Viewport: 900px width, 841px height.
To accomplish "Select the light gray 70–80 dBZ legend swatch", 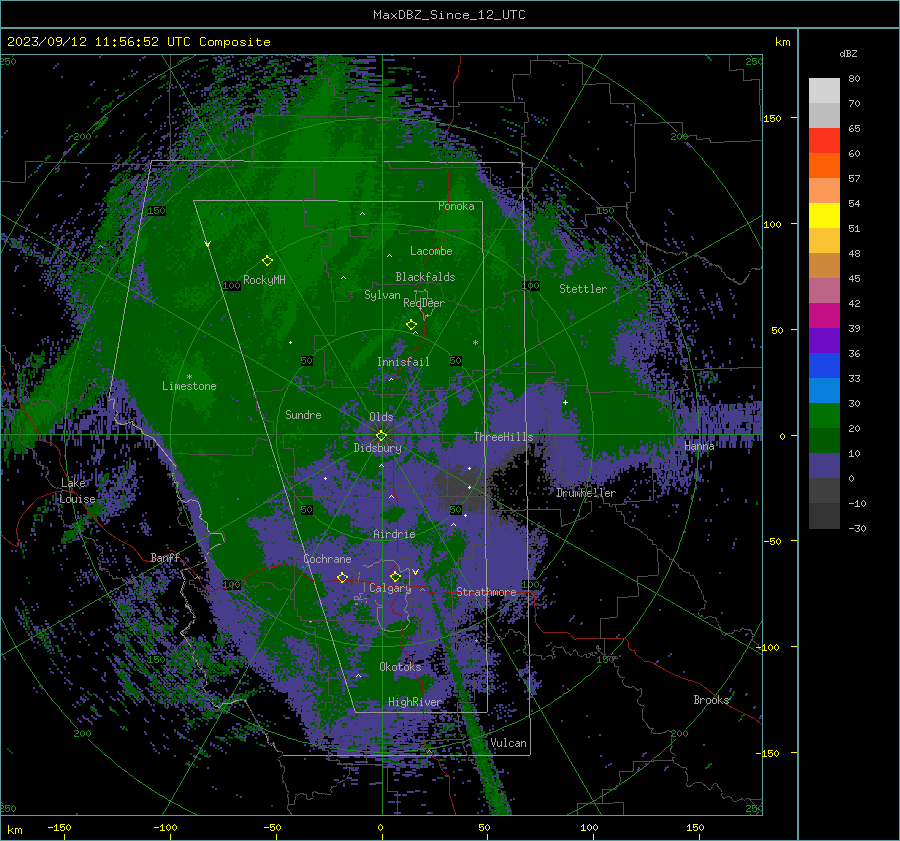I will click(x=824, y=91).
